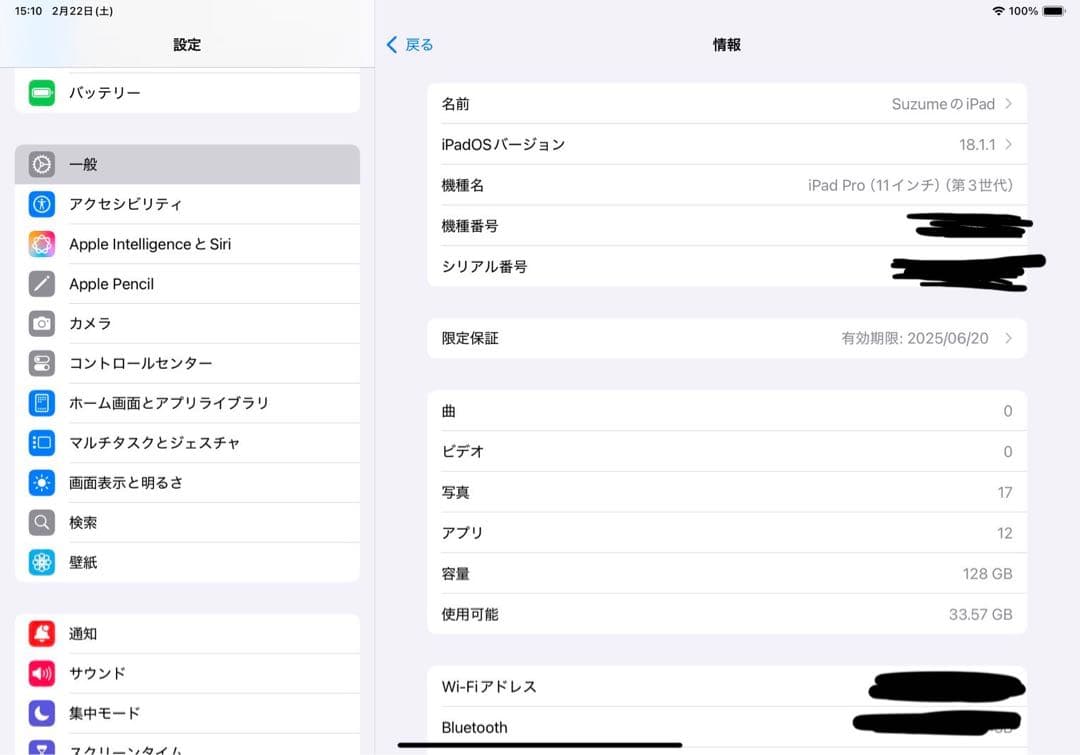Open details for iPadOS バージョン 18.1.1
This screenshot has height=755, width=1080.
[x=727, y=144]
